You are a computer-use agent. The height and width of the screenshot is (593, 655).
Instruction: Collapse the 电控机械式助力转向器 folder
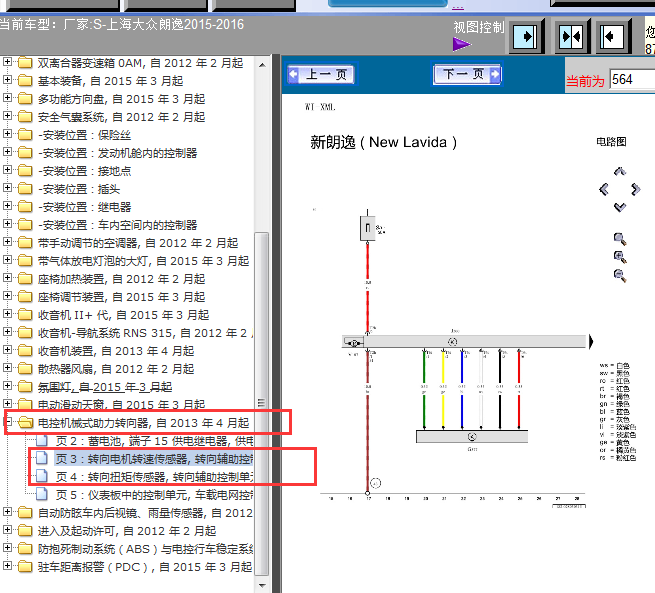click(x=7, y=421)
